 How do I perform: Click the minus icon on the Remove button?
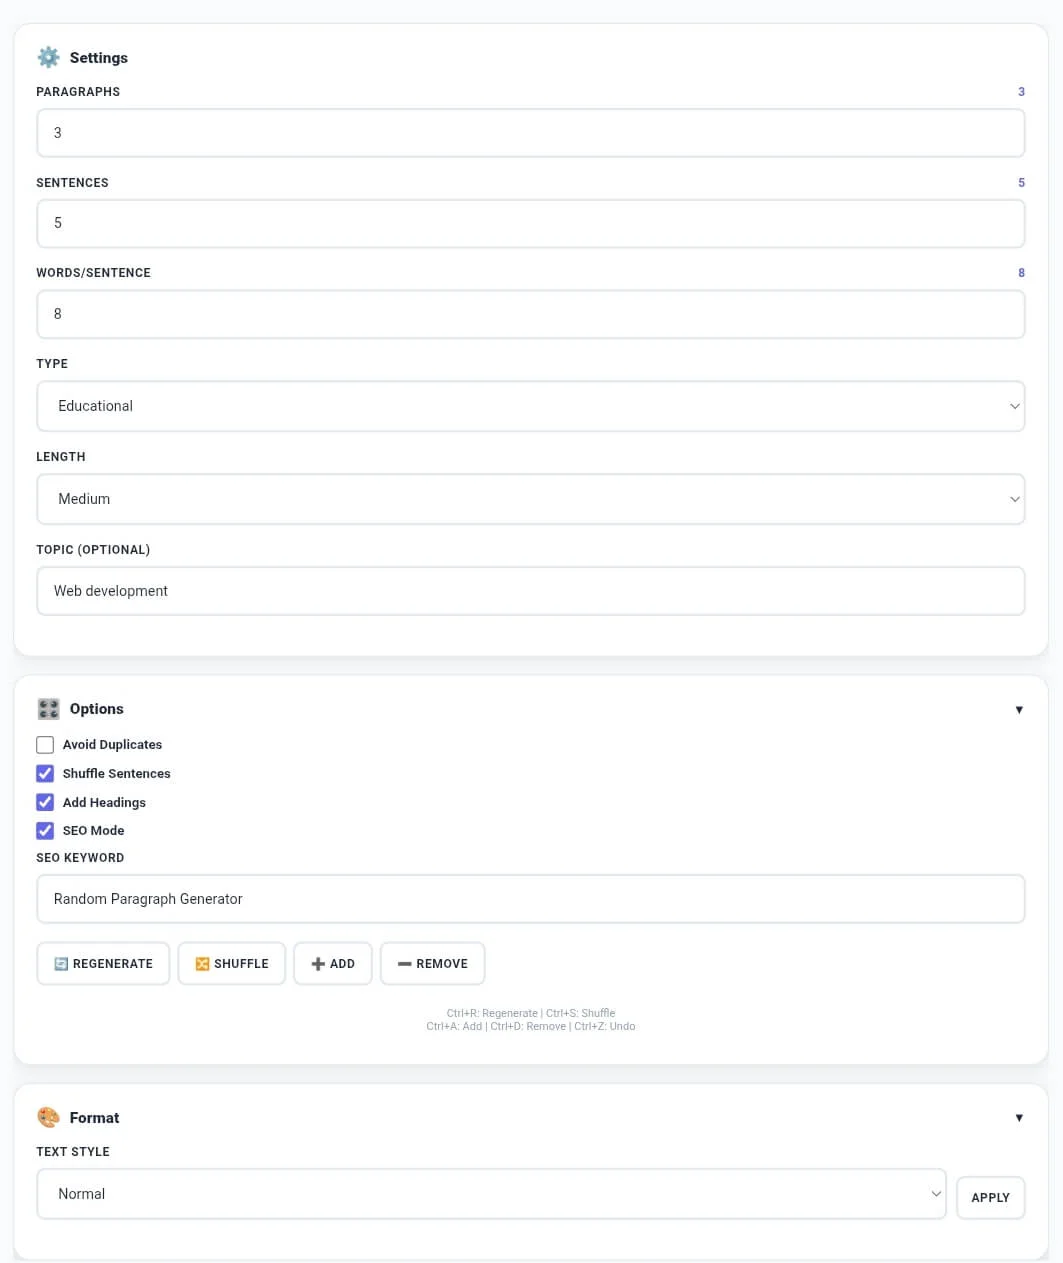pyautogui.click(x=405, y=963)
